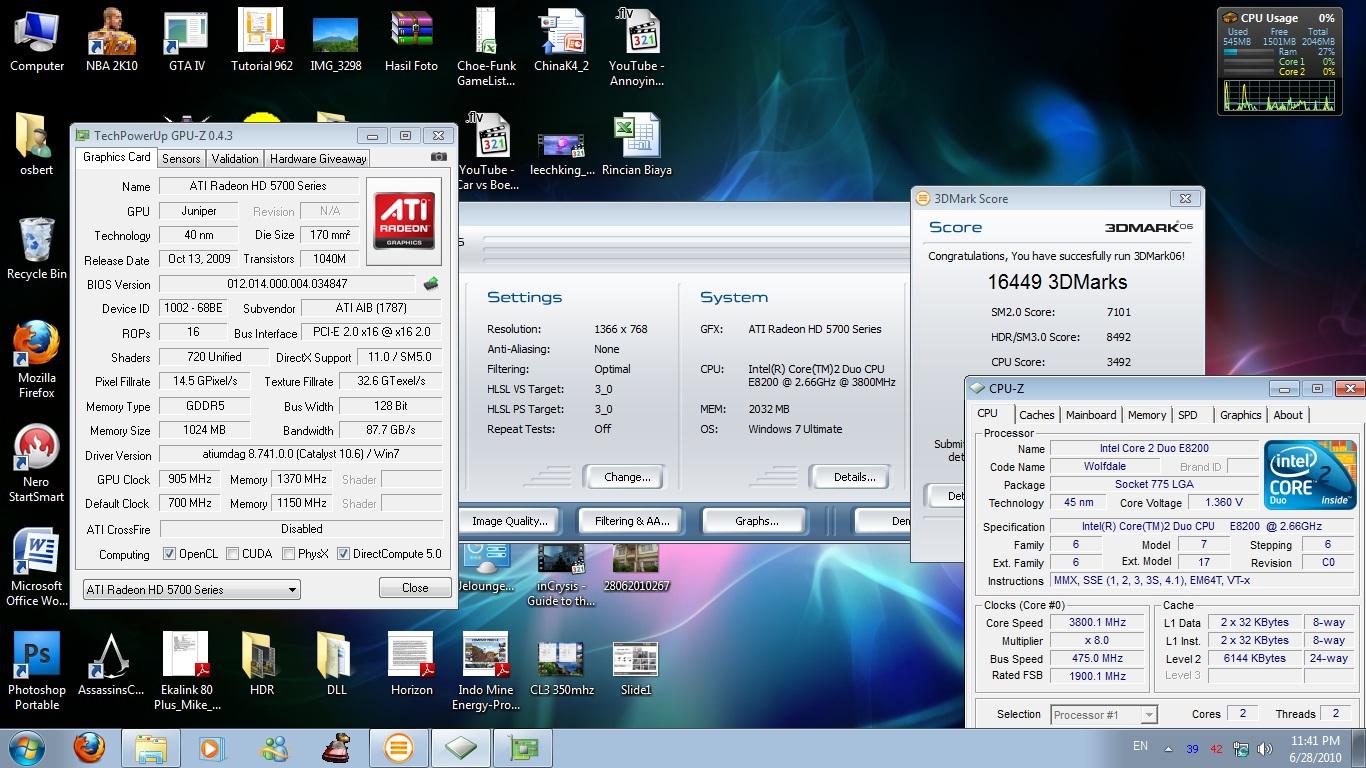Open the Computer desktop icon
Viewport: 1366px width, 768px height.
tap(37, 40)
